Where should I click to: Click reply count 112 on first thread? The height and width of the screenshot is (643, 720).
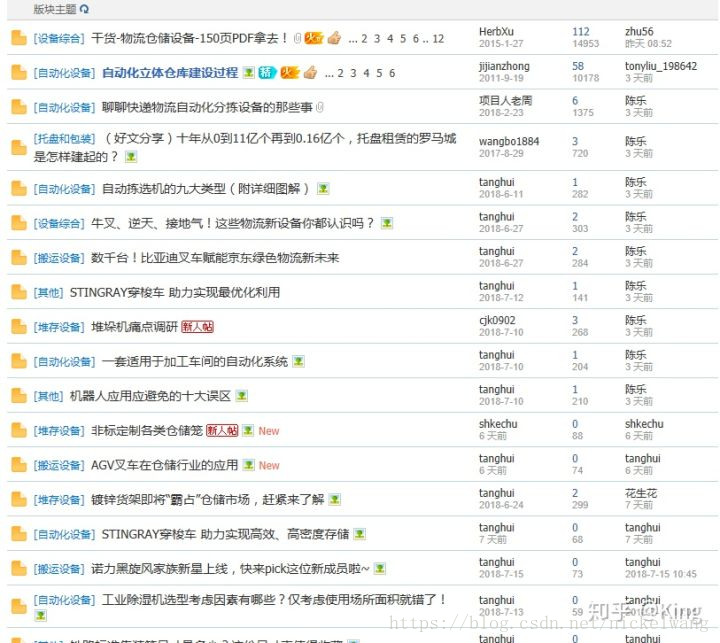[581, 32]
